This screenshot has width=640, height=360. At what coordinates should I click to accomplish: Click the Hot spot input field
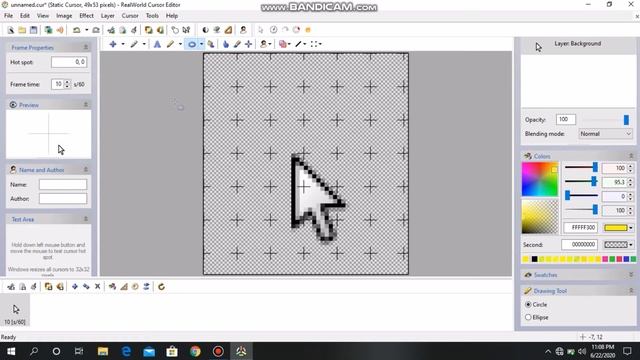tap(69, 62)
